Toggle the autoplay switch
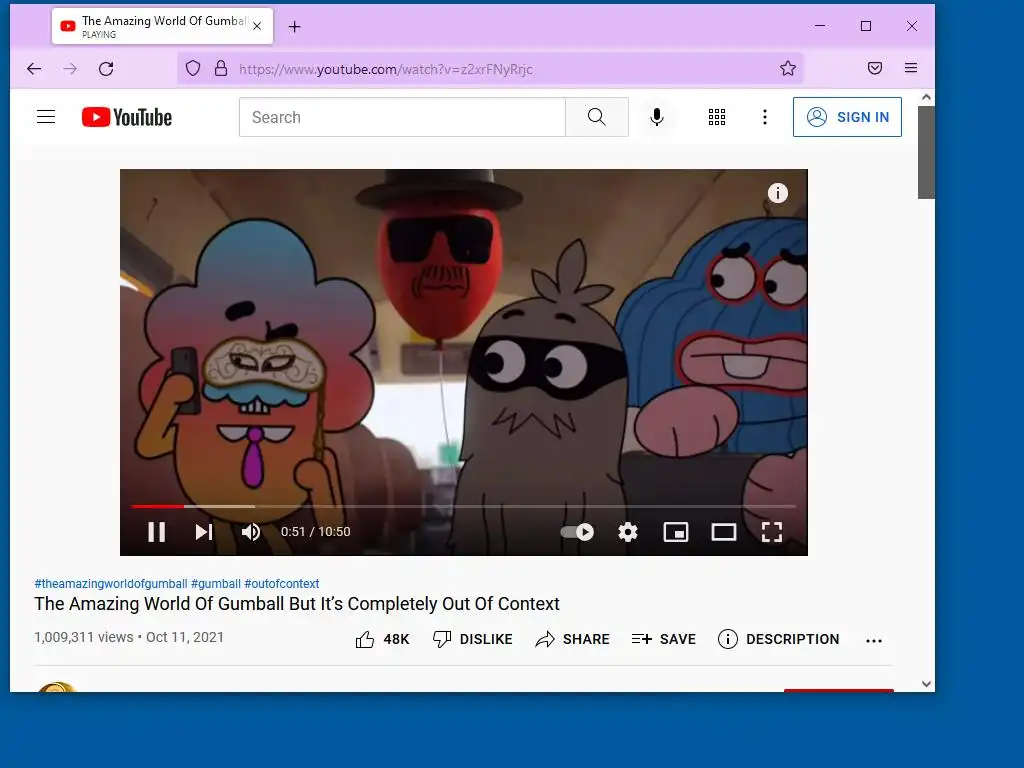1024x768 pixels. point(577,532)
